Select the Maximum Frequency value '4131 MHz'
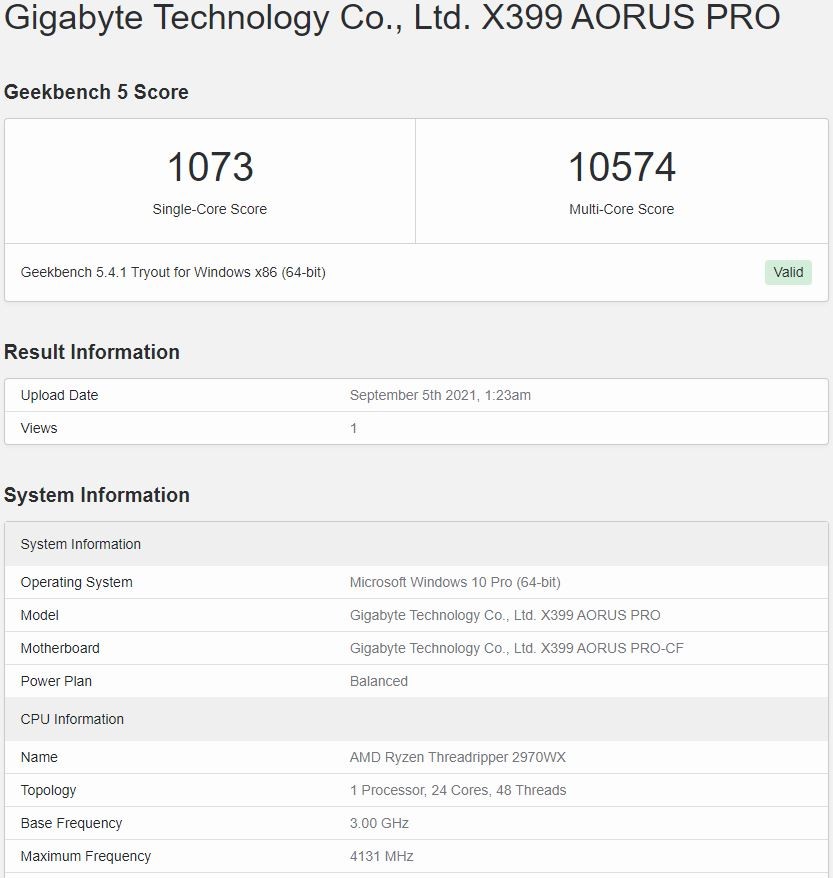This screenshot has width=833, height=878. [x=381, y=856]
